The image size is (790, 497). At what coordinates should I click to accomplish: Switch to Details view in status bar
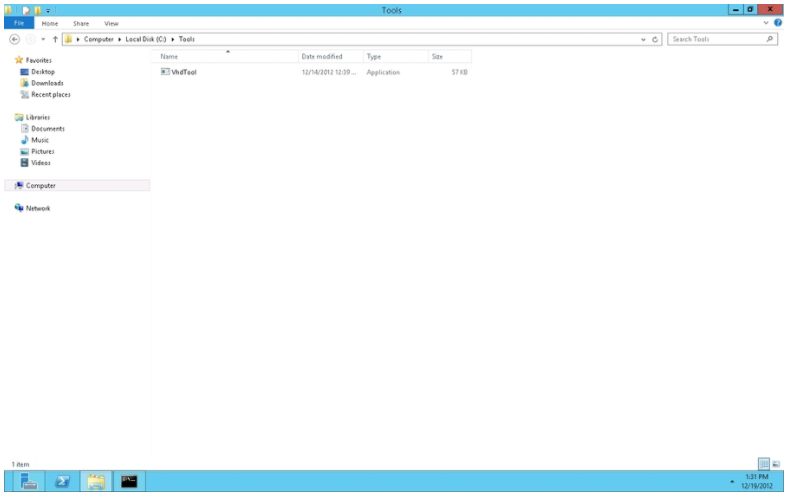point(764,464)
